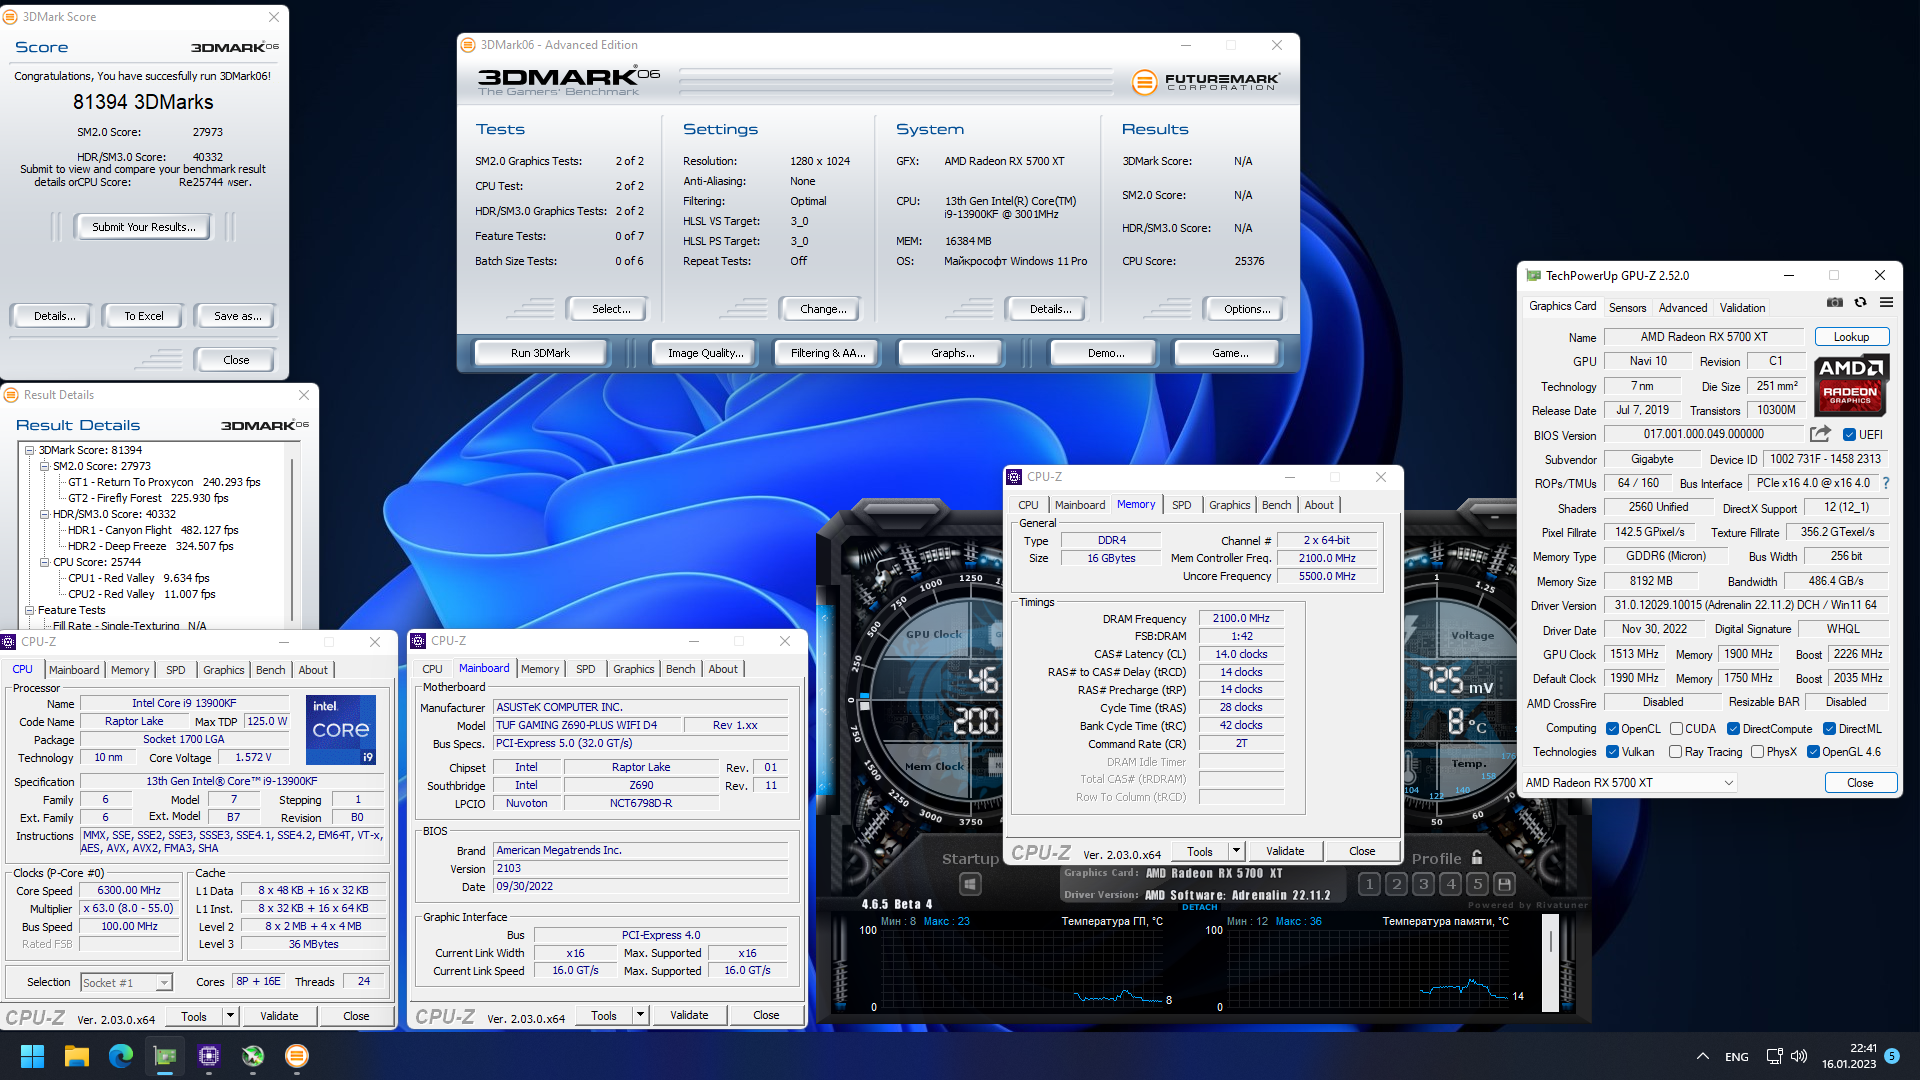Open Graphics tab in CPU-Z CPU window
This screenshot has width=1920, height=1080.
coord(223,670)
